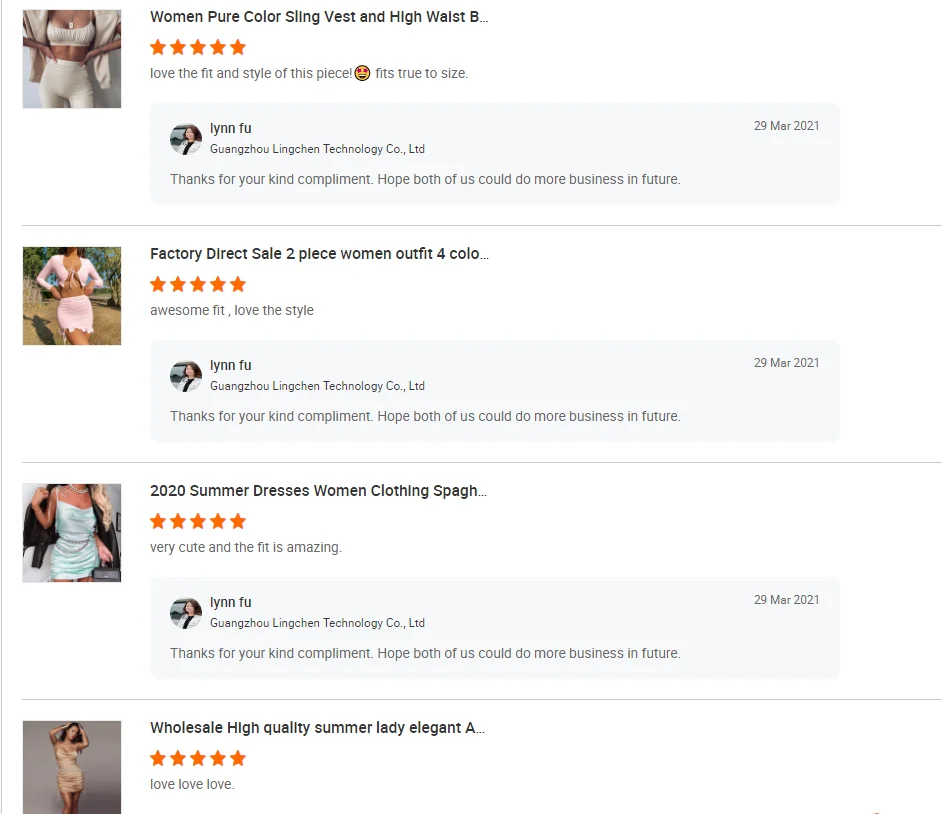Open '2020 Summer Dresses Women Clothing' title

pyautogui.click(x=318, y=491)
